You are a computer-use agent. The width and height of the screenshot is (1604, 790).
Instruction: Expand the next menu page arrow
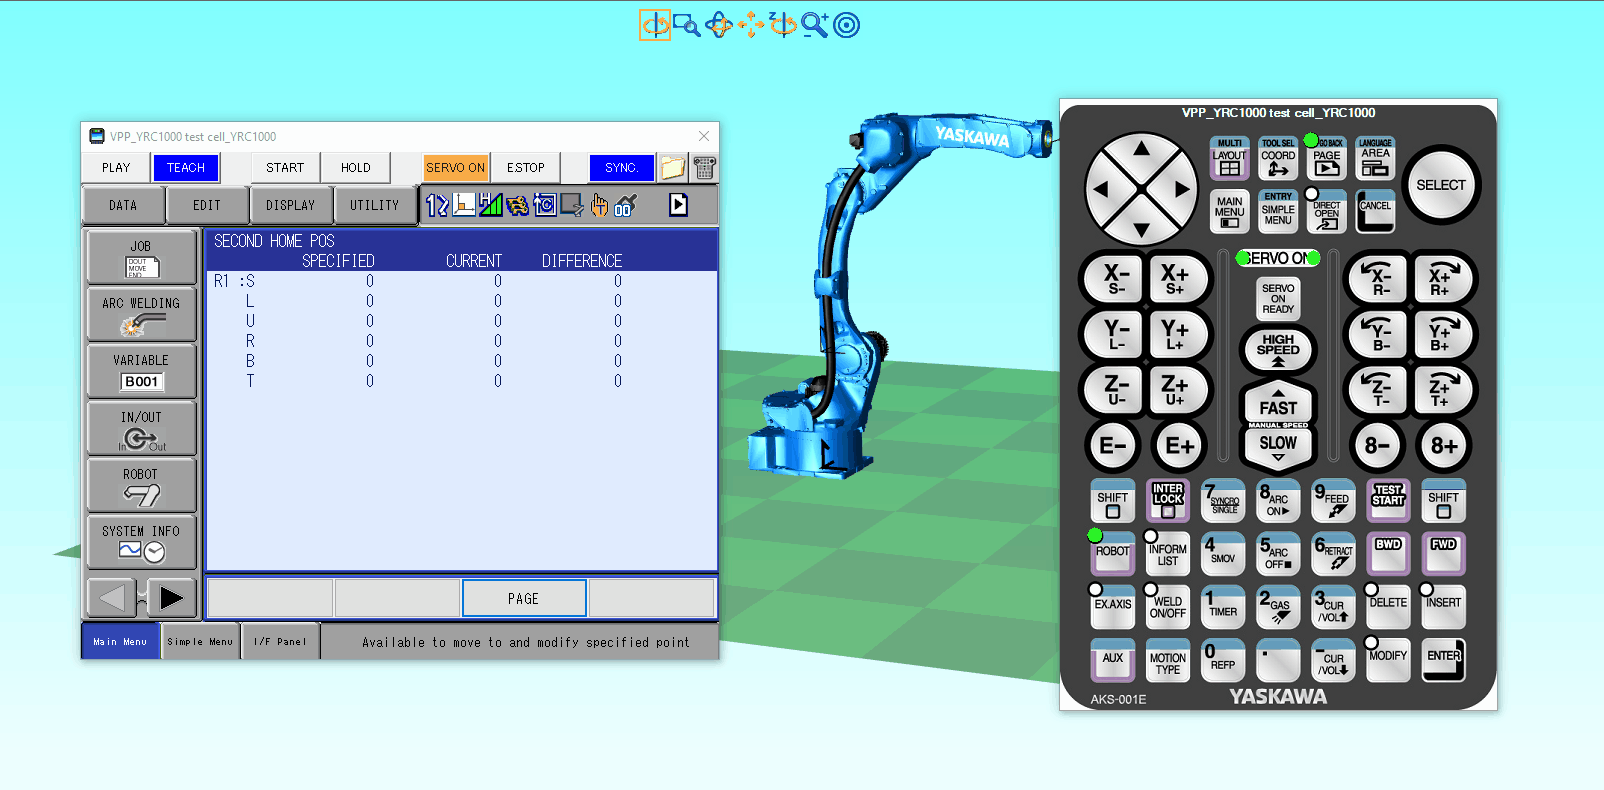[x=171, y=598]
